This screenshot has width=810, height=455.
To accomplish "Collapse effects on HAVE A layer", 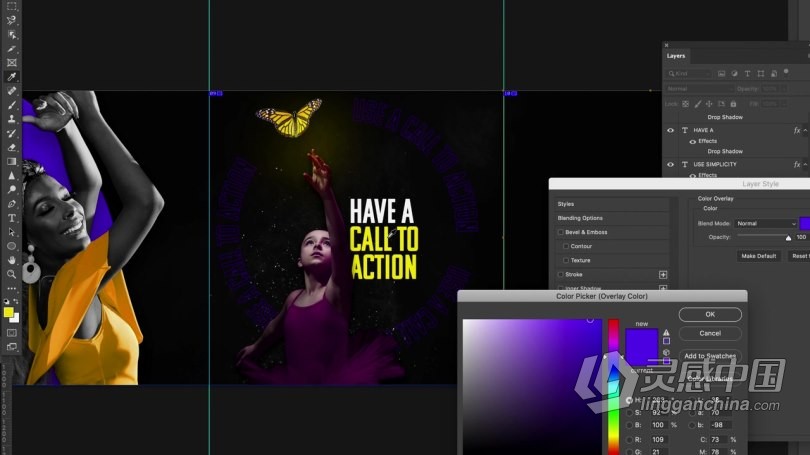I will (807, 130).
